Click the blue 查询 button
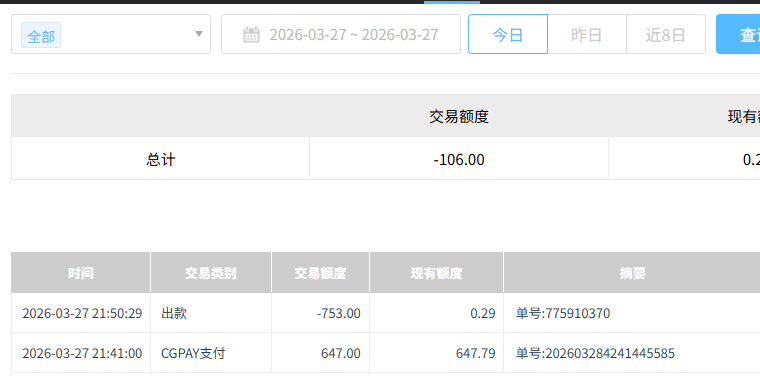This screenshot has height=379, width=760. coord(738,34)
